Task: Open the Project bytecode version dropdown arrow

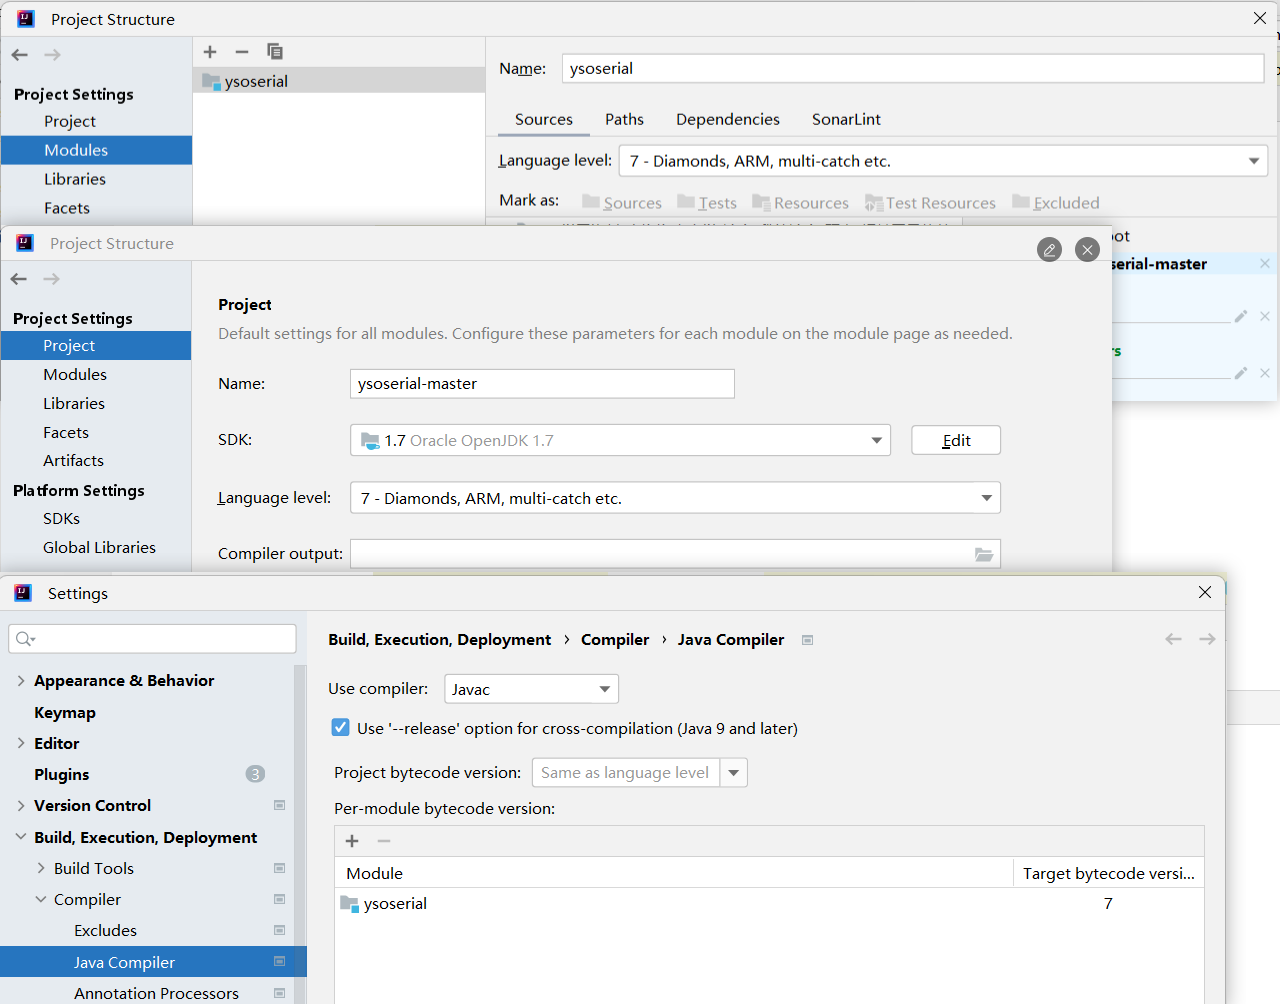Action: 734,773
